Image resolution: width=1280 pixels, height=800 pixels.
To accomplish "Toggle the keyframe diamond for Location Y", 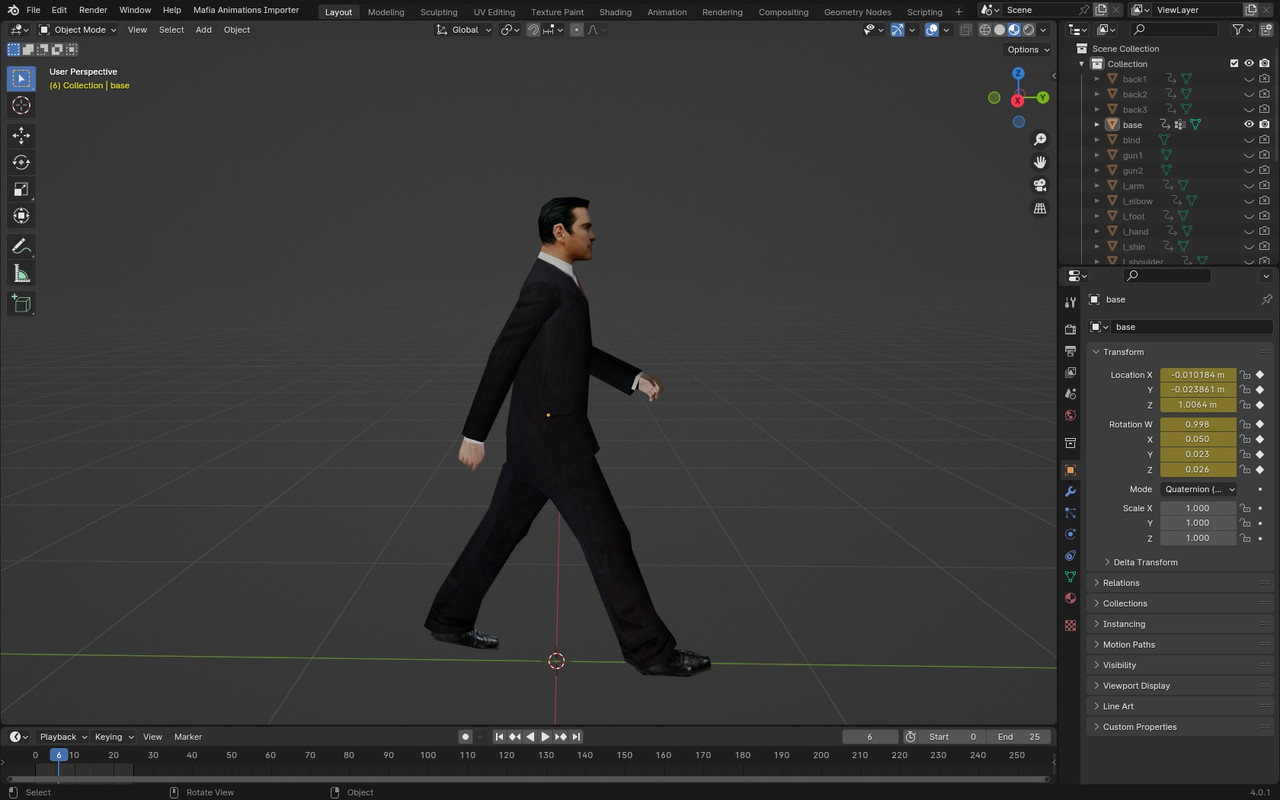I will tap(1260, 390).
